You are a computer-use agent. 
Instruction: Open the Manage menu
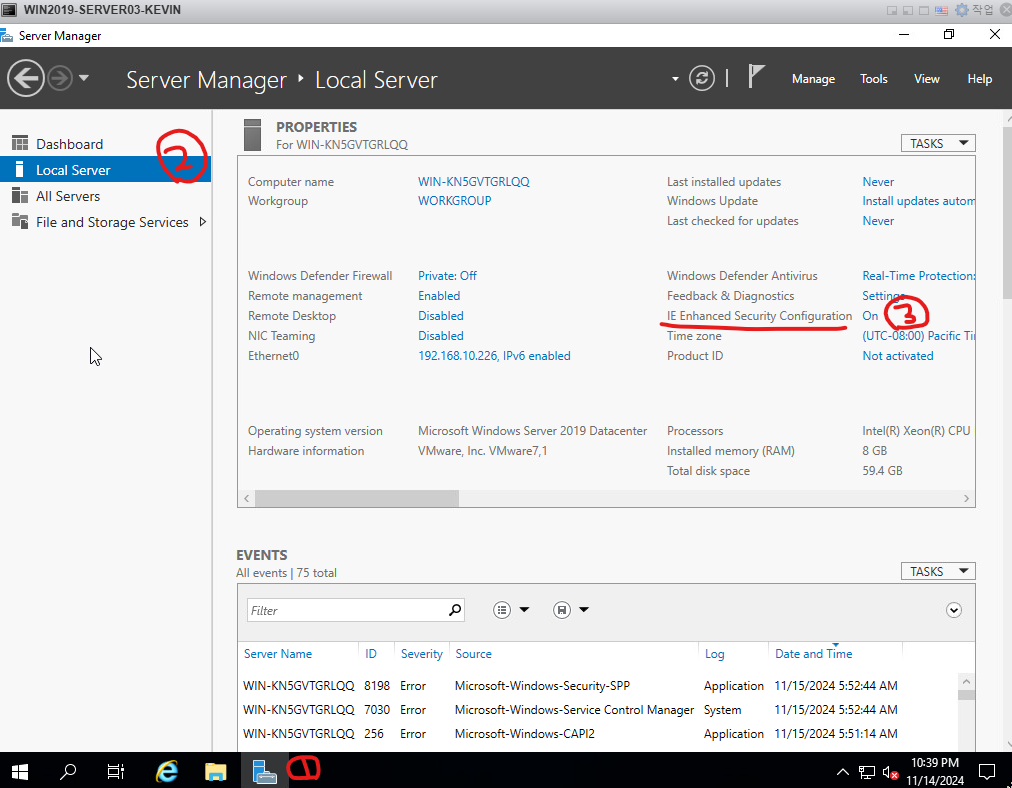tap(813, 79)
